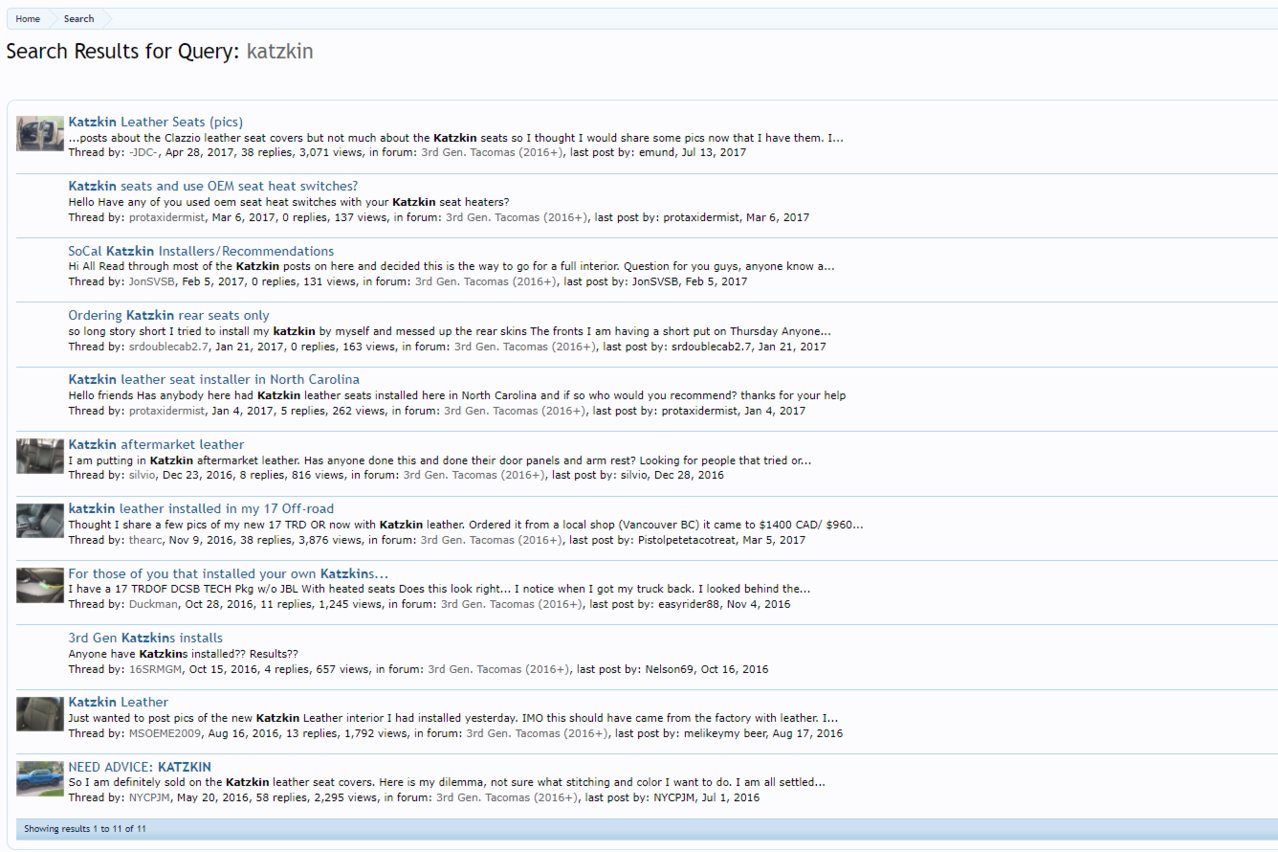
Task: Click the 'Search Results for Query: katzkin' heading
Action: [160, 51]
